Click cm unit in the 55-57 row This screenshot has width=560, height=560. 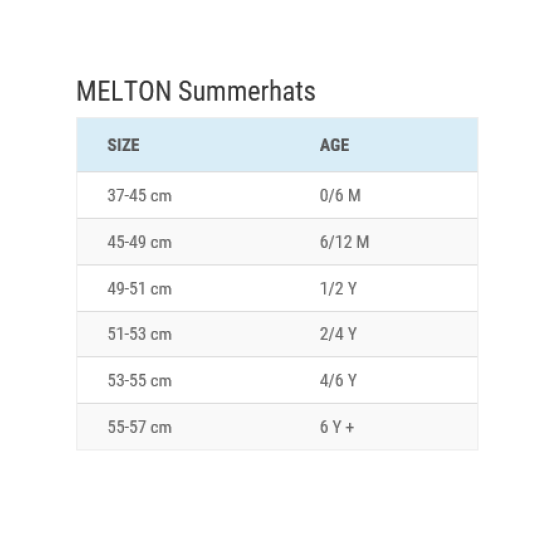[161, 428]
